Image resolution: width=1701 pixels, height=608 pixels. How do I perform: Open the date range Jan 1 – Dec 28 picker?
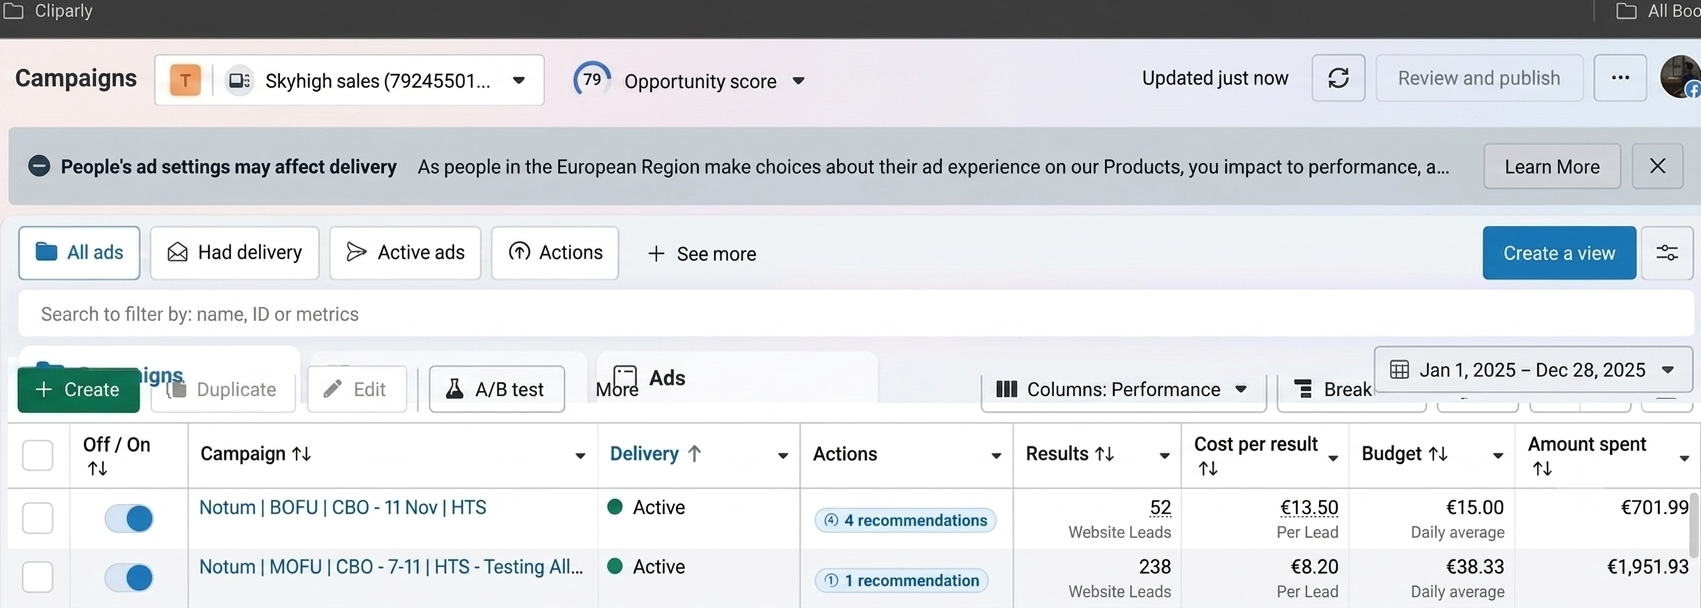(1533, 370)
